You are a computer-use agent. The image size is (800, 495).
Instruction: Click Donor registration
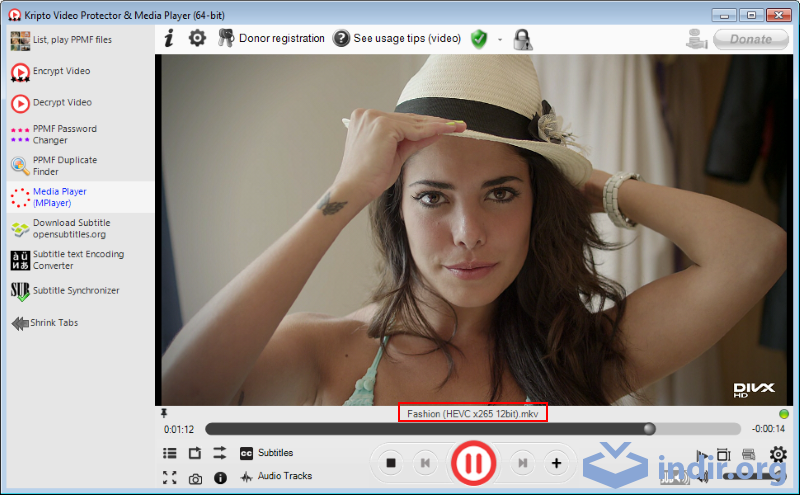[271, 38]
